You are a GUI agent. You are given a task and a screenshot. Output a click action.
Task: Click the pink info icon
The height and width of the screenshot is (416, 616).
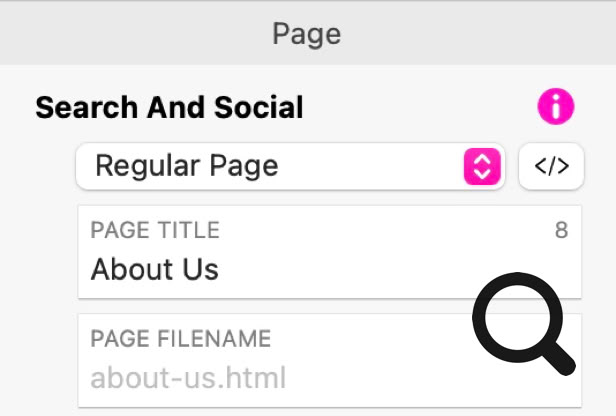(x=556, y=106)
